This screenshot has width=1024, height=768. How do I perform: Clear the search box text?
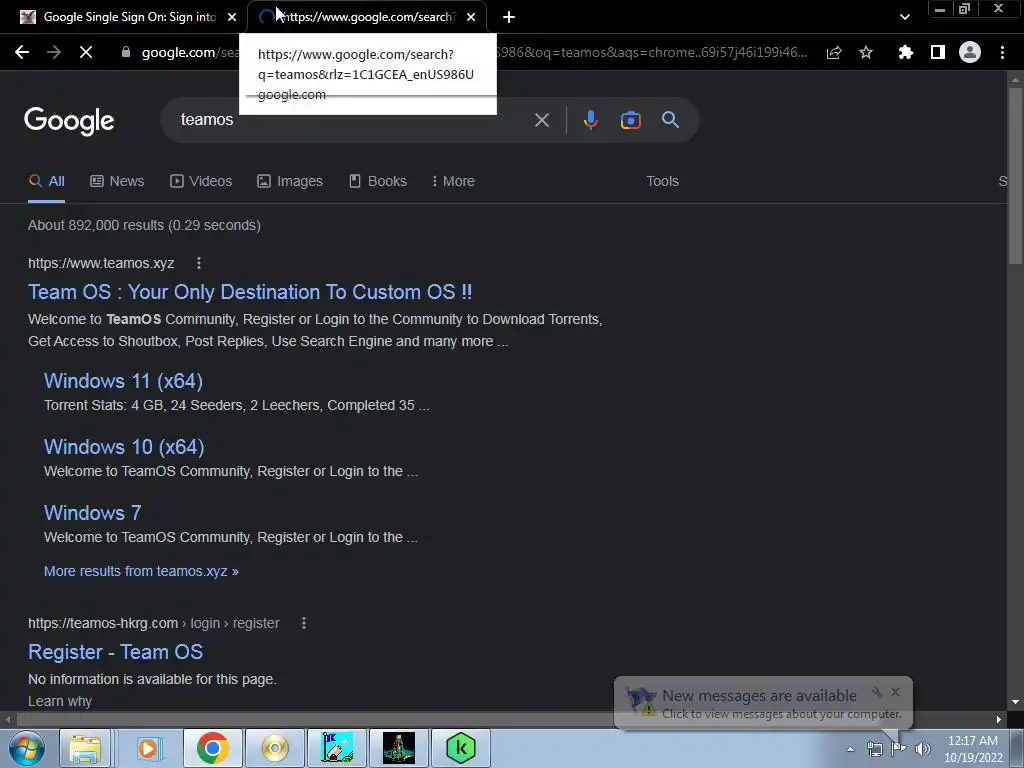click(541, 120)
